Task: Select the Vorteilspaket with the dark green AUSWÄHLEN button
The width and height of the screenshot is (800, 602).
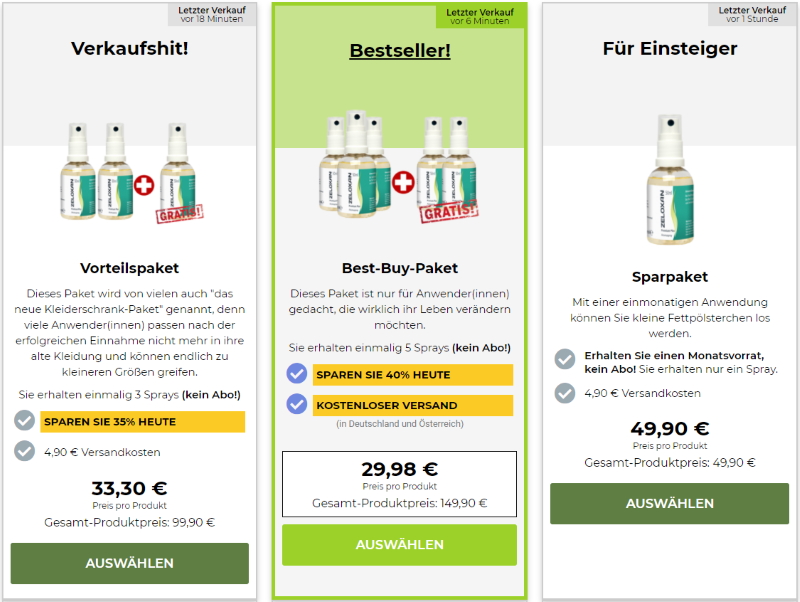Action: point(130,563)
